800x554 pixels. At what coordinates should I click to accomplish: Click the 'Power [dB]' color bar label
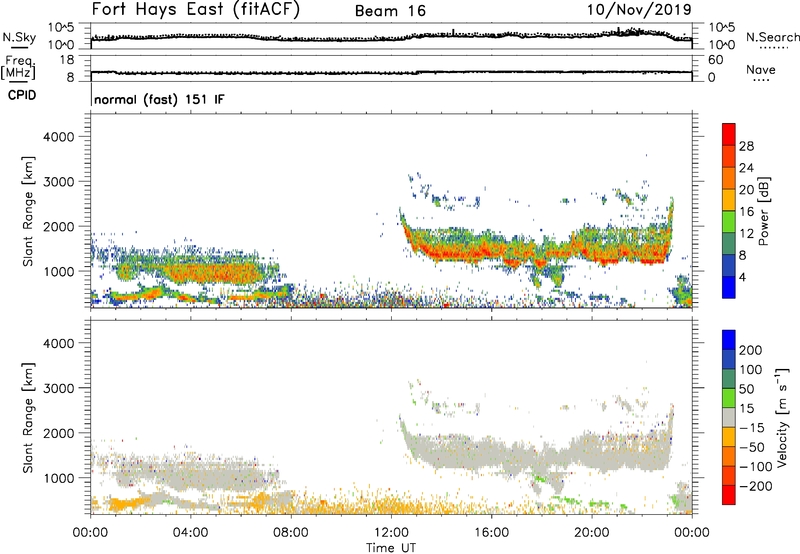(763, 211)
